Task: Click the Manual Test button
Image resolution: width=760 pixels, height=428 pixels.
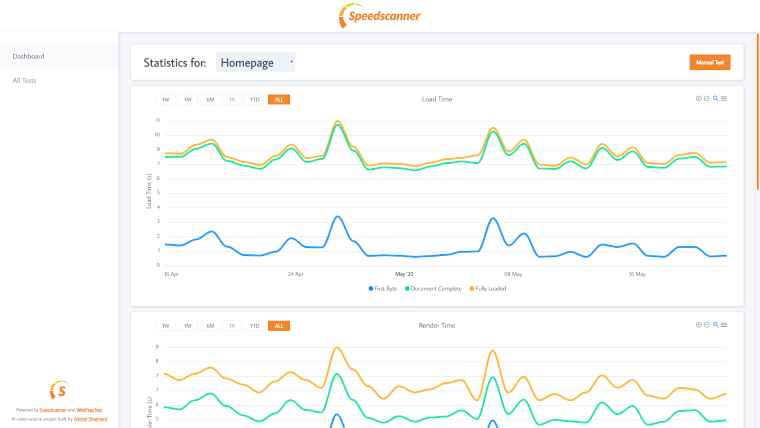Action: 710,62
